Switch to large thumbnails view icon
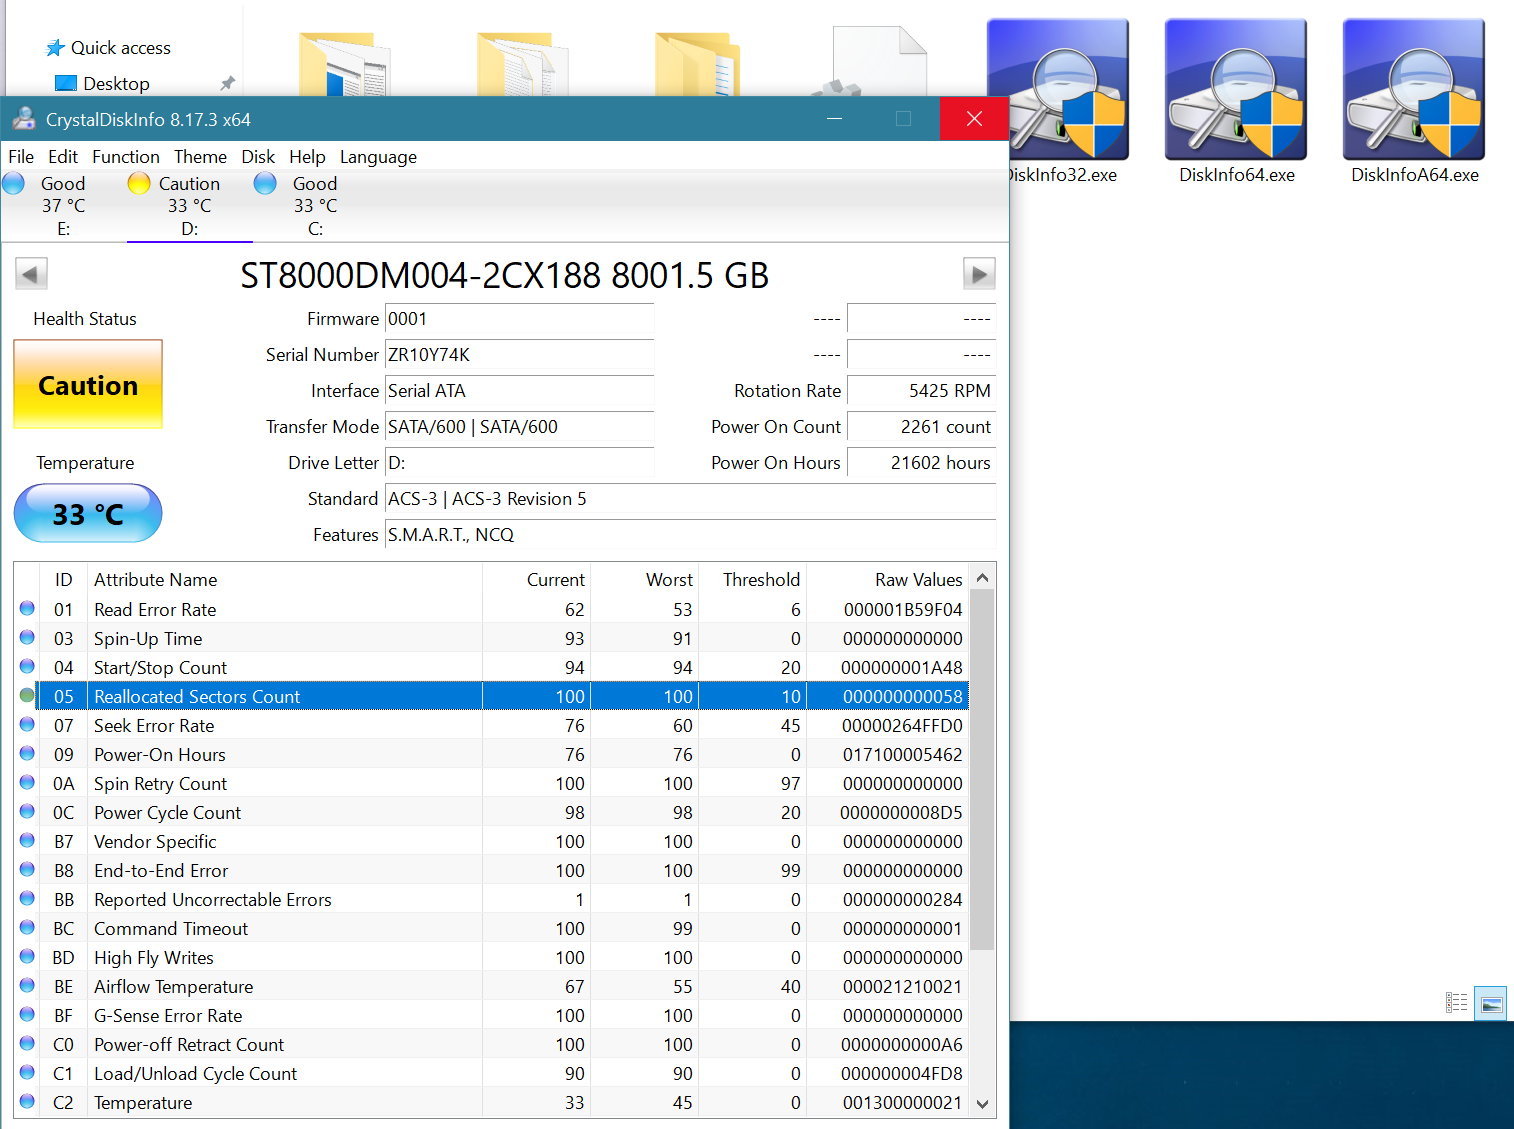 tap(1491, 1003)
